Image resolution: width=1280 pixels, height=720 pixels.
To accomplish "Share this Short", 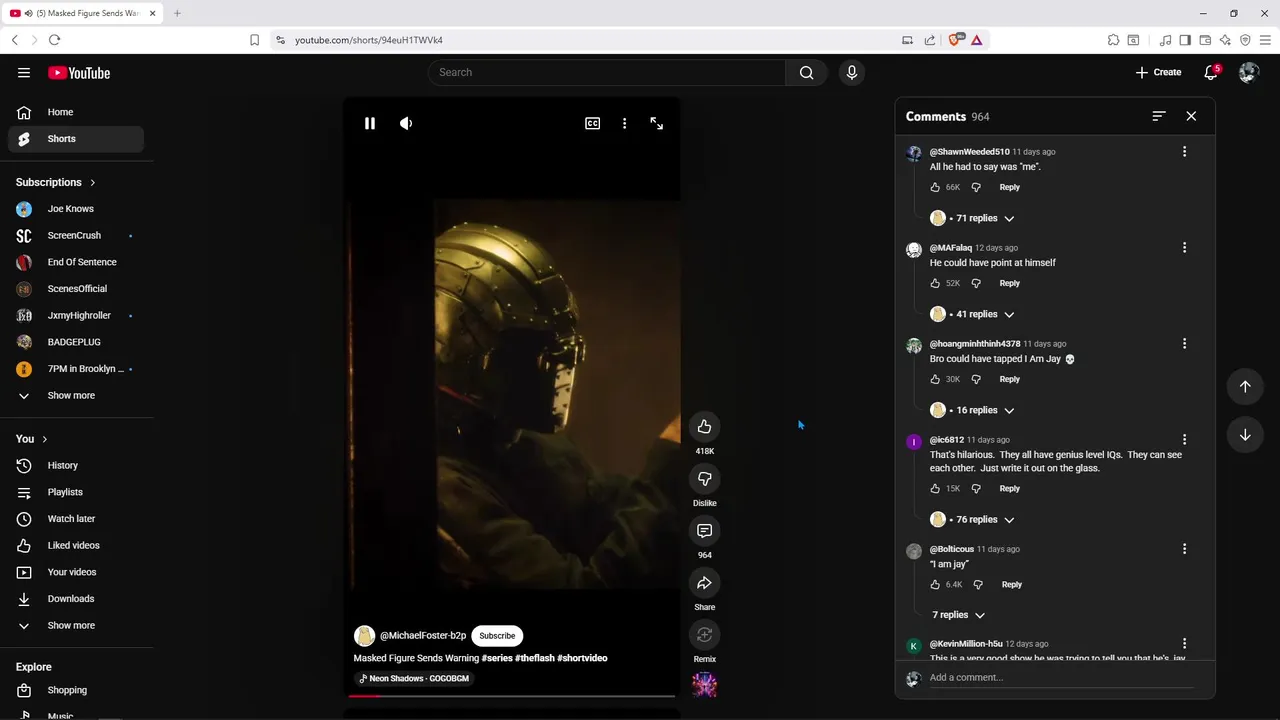I will coord(704,583).
